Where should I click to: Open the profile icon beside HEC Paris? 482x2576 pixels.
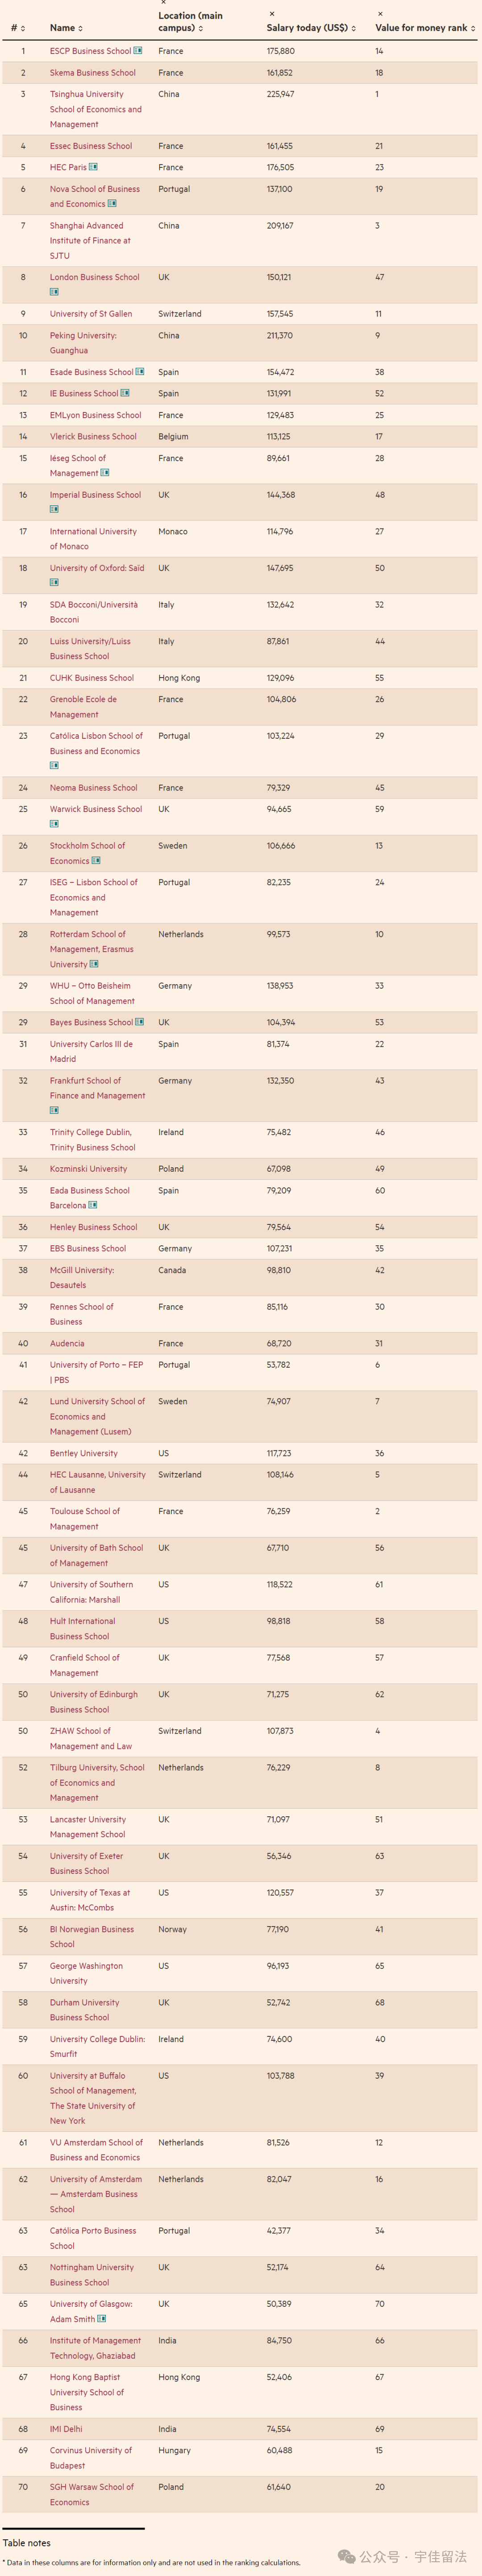93,167
